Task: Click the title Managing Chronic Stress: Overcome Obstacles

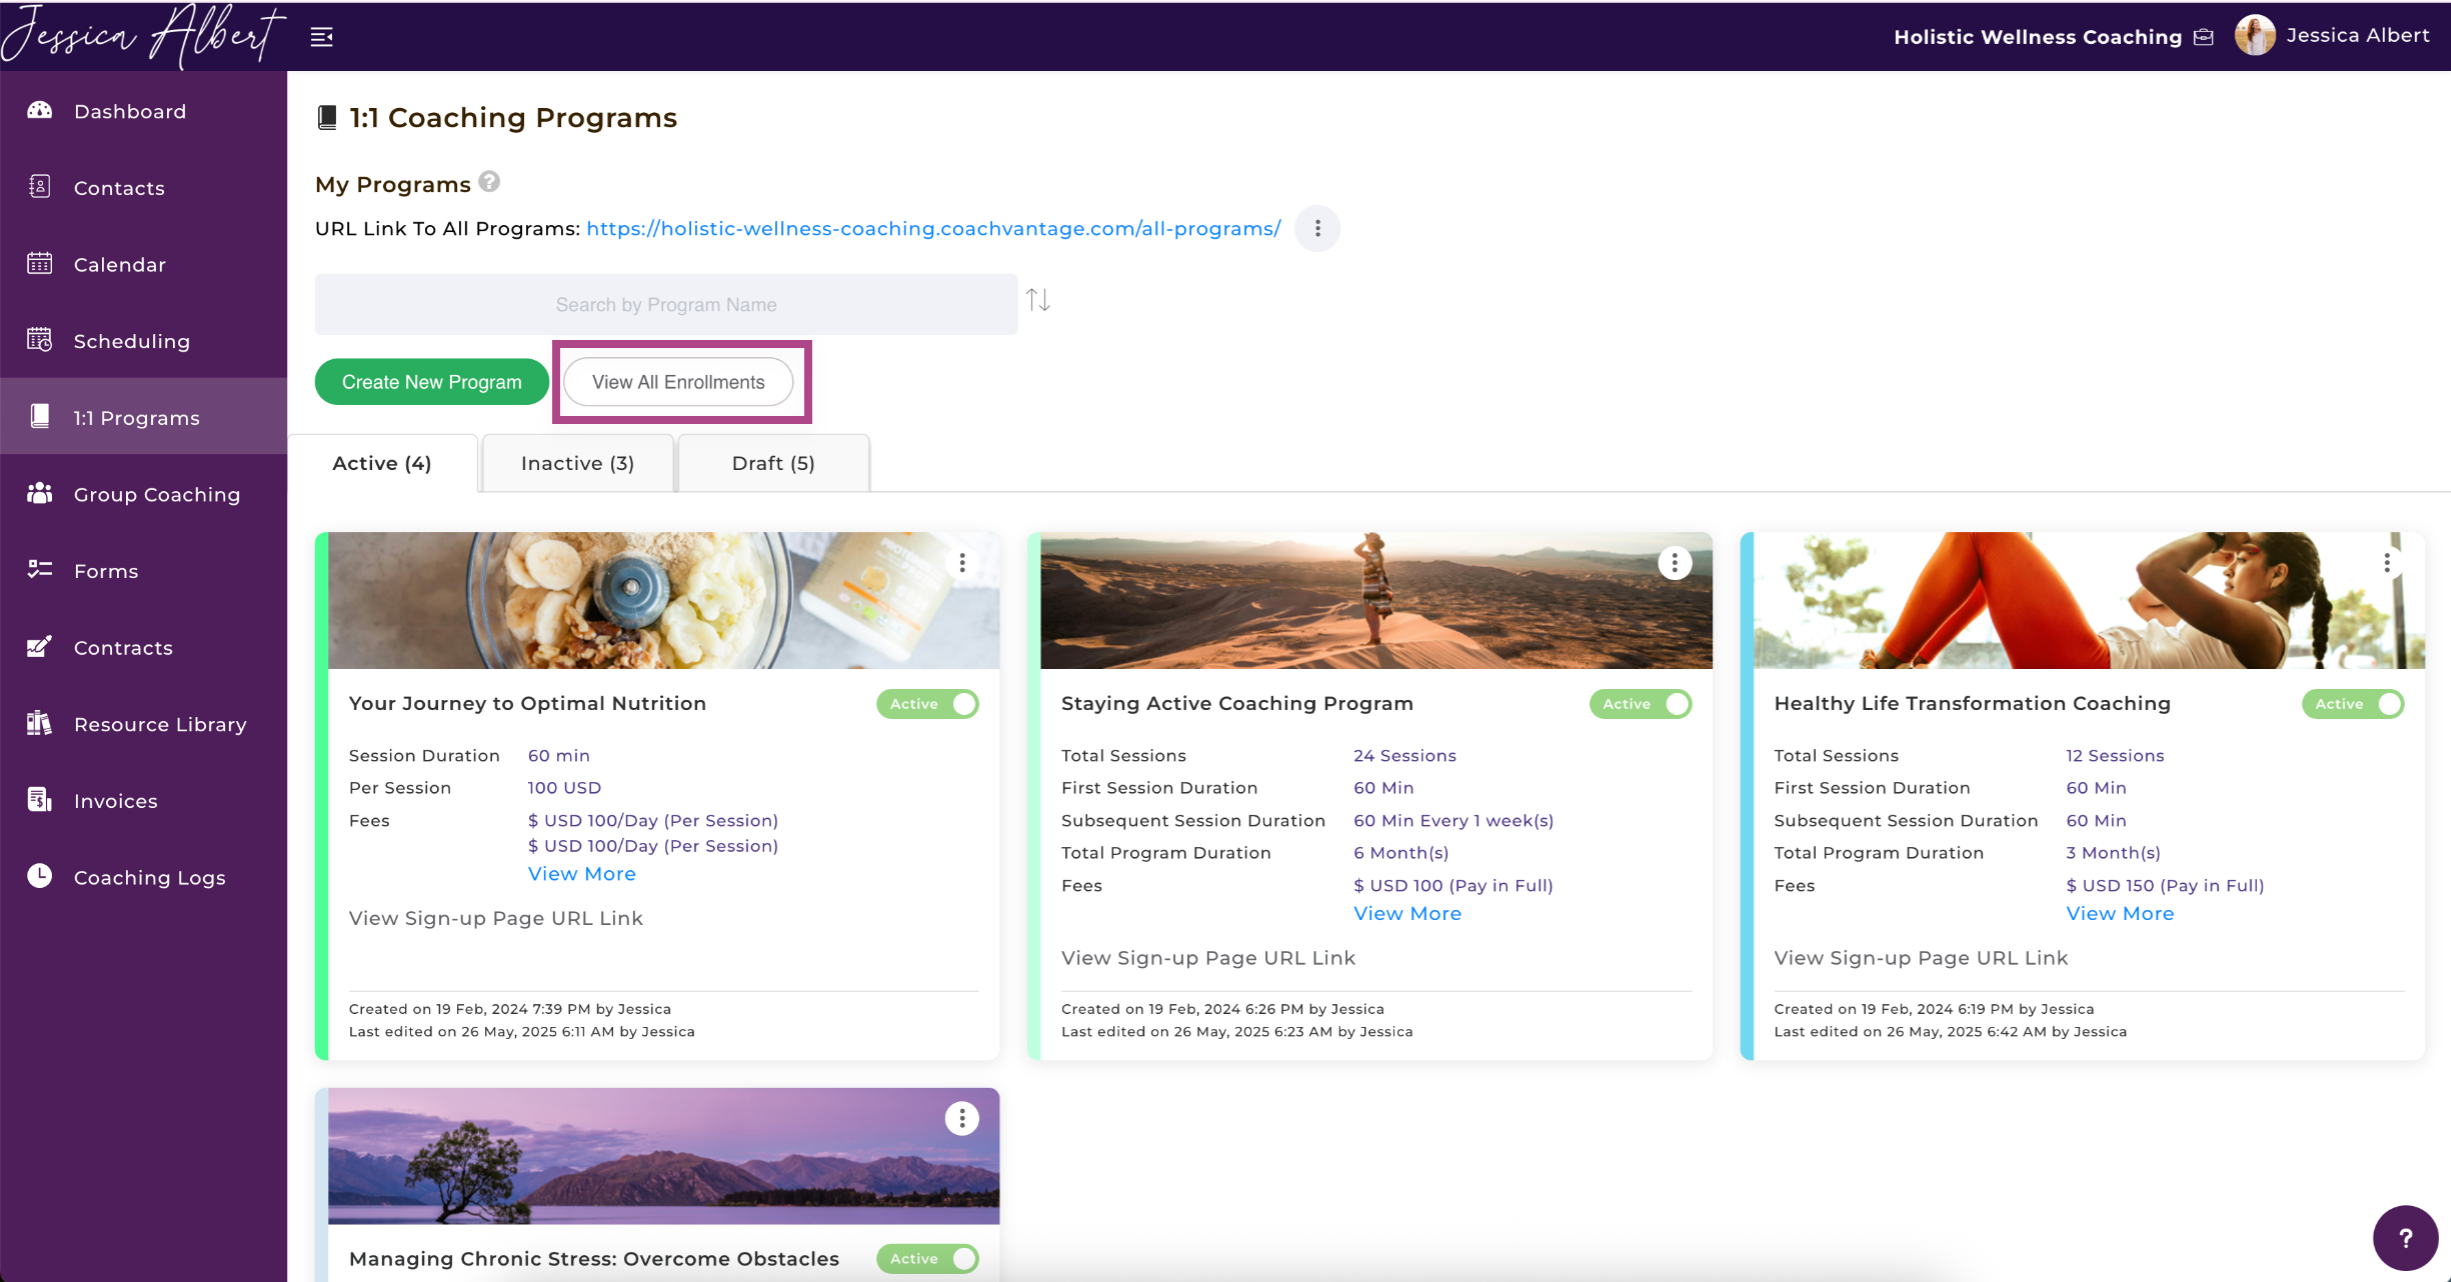Action: click(x=594, y=1259)
